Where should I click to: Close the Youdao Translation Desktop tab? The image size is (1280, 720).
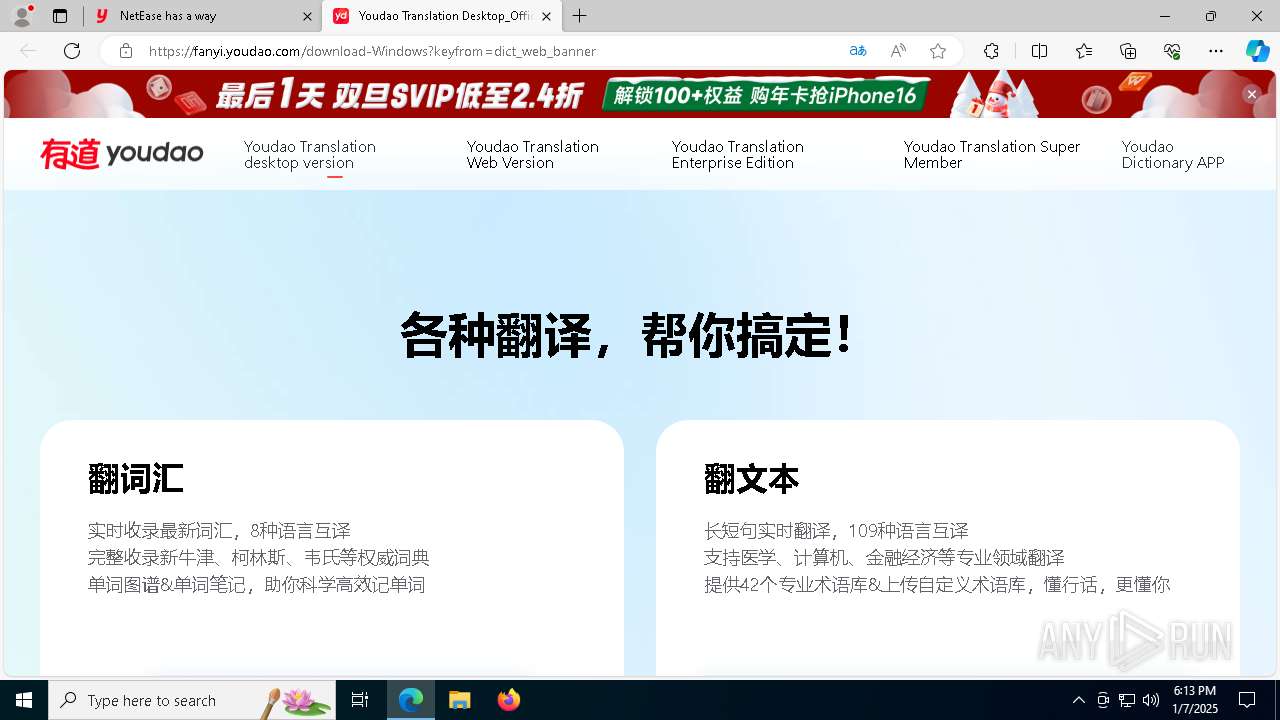pos(546,16)
